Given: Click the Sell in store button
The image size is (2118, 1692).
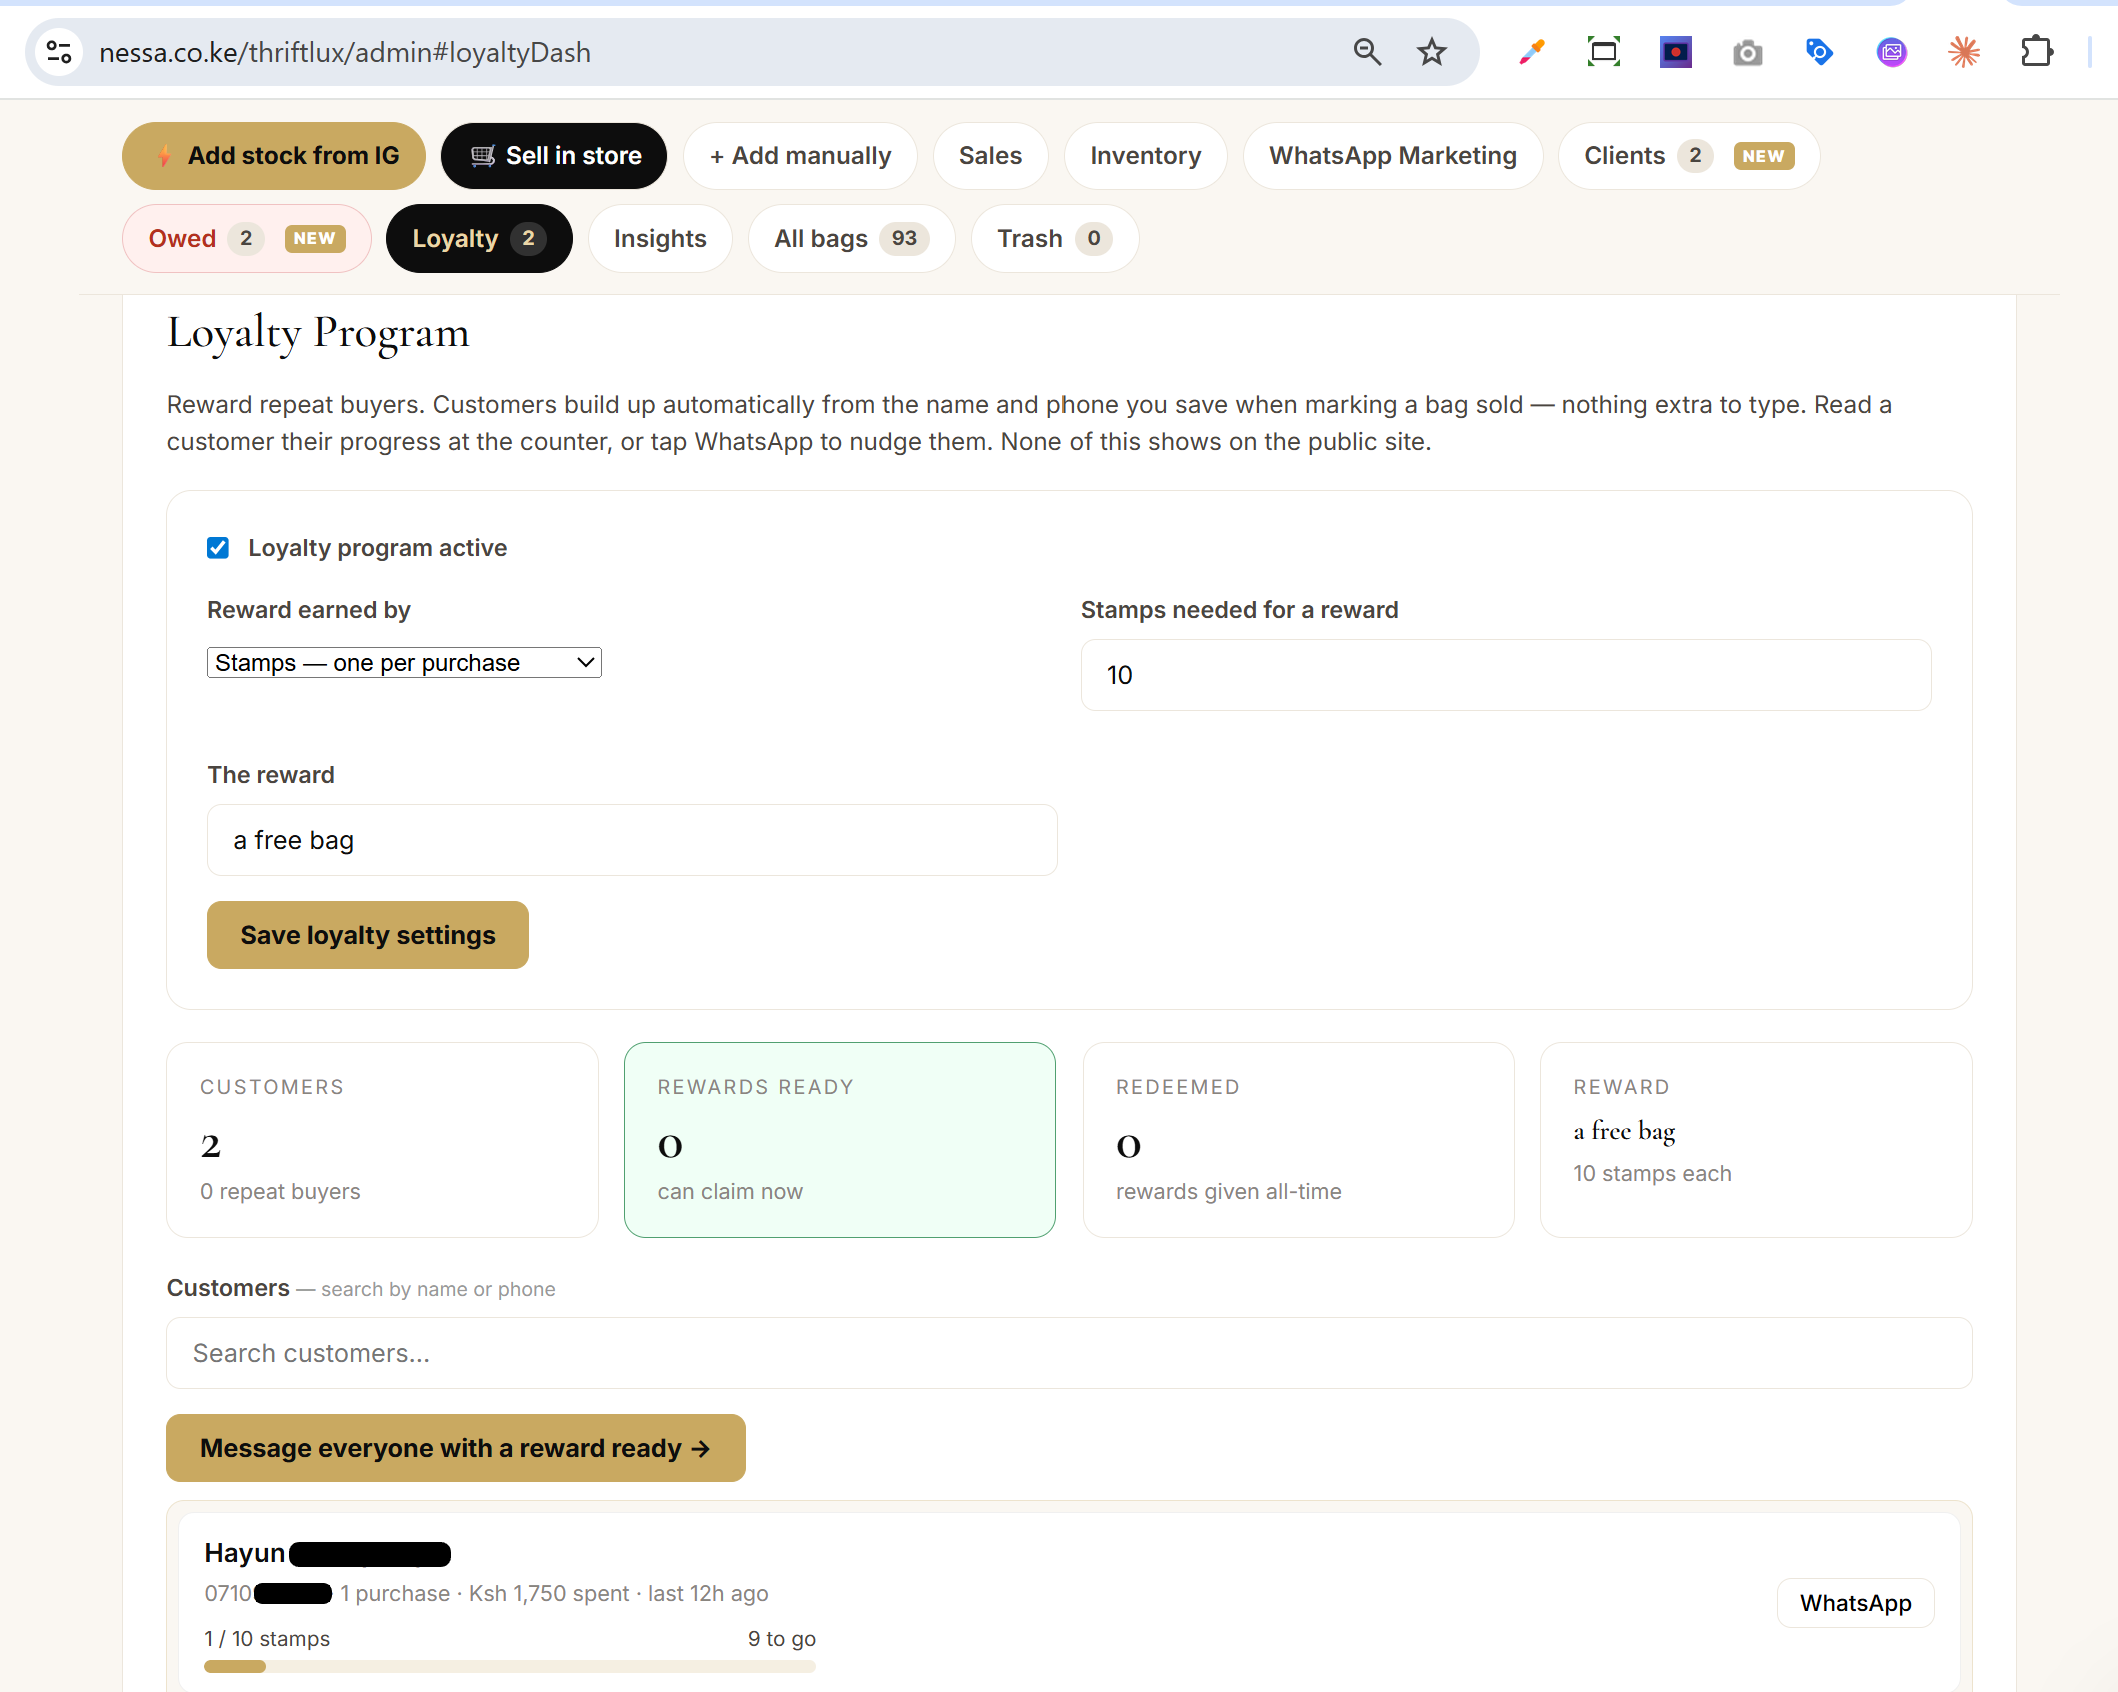Looking at the screenshot, I should click(x=554, y=156).
